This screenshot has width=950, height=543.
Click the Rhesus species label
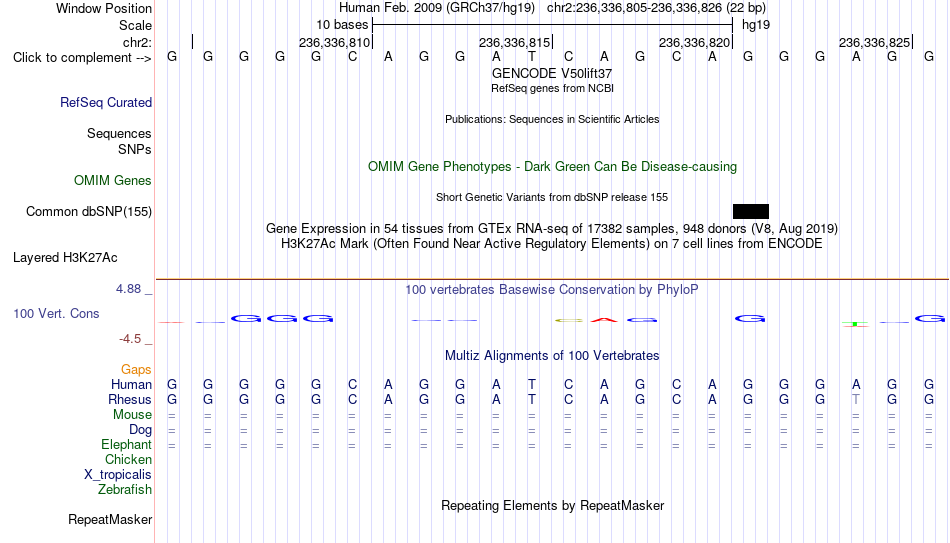[130, 399]
